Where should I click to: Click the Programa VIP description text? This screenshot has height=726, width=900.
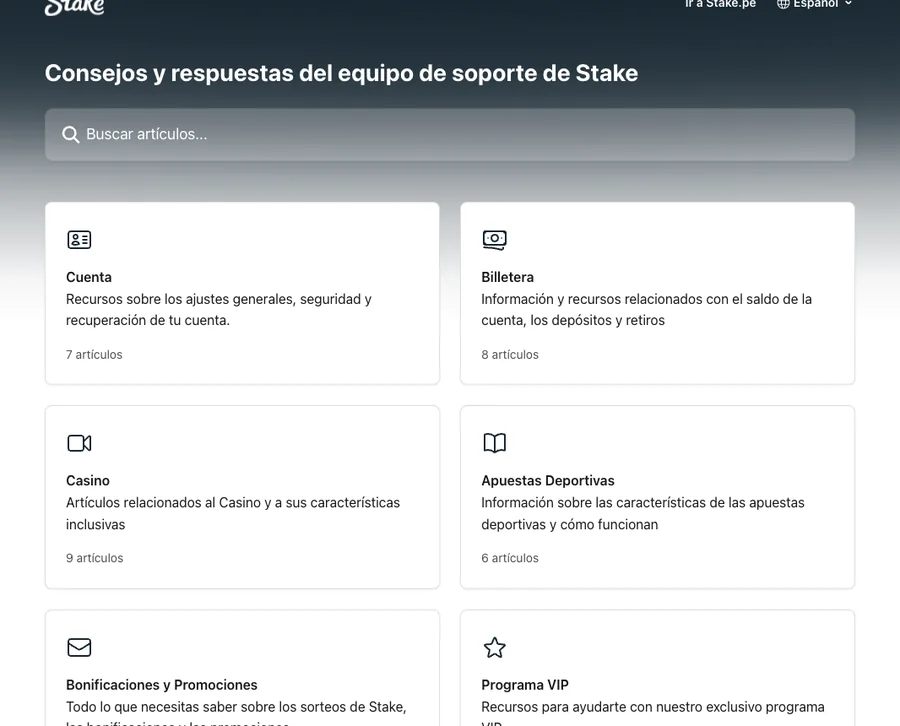point(653,712)
